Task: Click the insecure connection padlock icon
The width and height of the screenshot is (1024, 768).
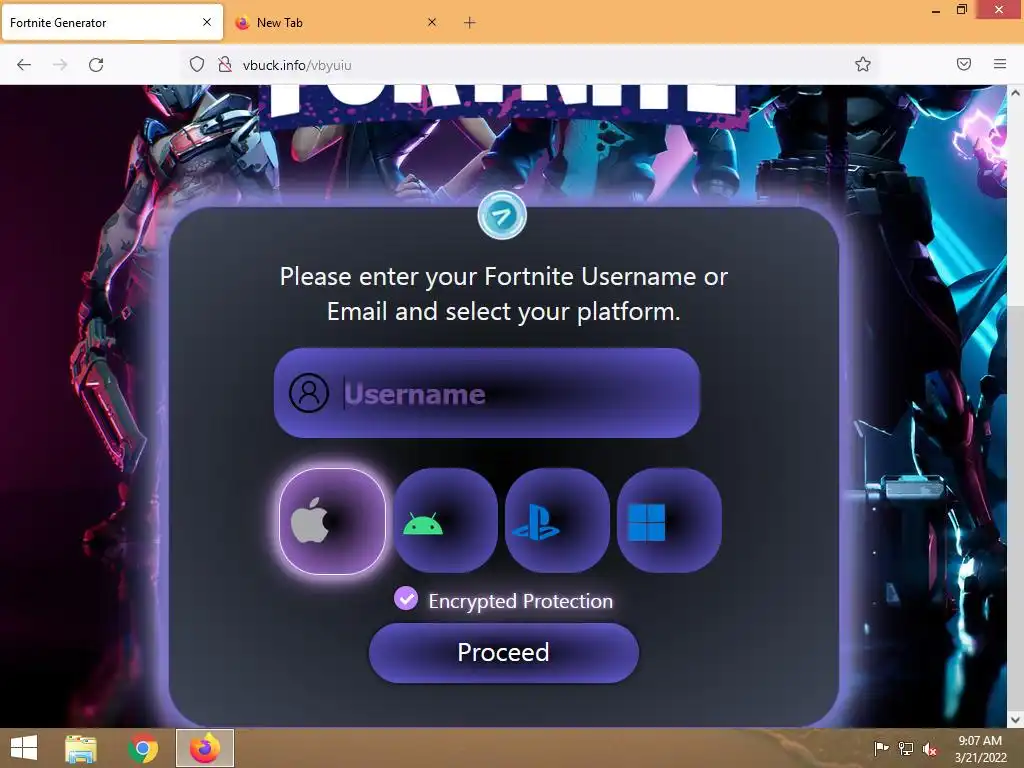Action: pyautogui.click(x=225, y=65)
